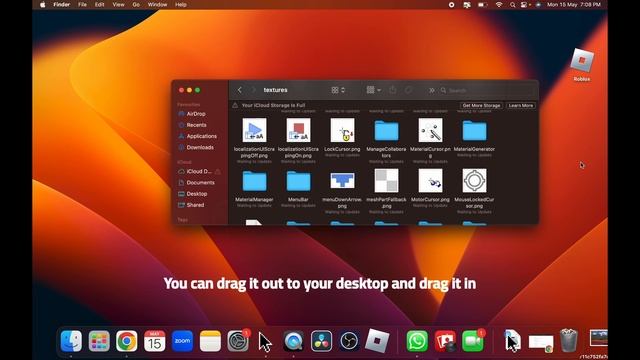The width and height of the screenshot is (640, 360).
Task: Launch Google Chrome from the Dock
Action: point(127,341)
